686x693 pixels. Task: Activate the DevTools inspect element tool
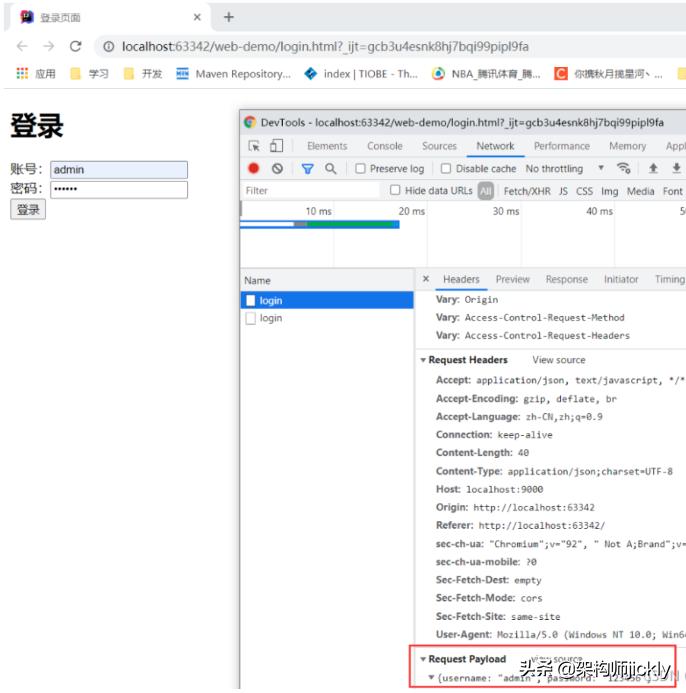(254, 146)
